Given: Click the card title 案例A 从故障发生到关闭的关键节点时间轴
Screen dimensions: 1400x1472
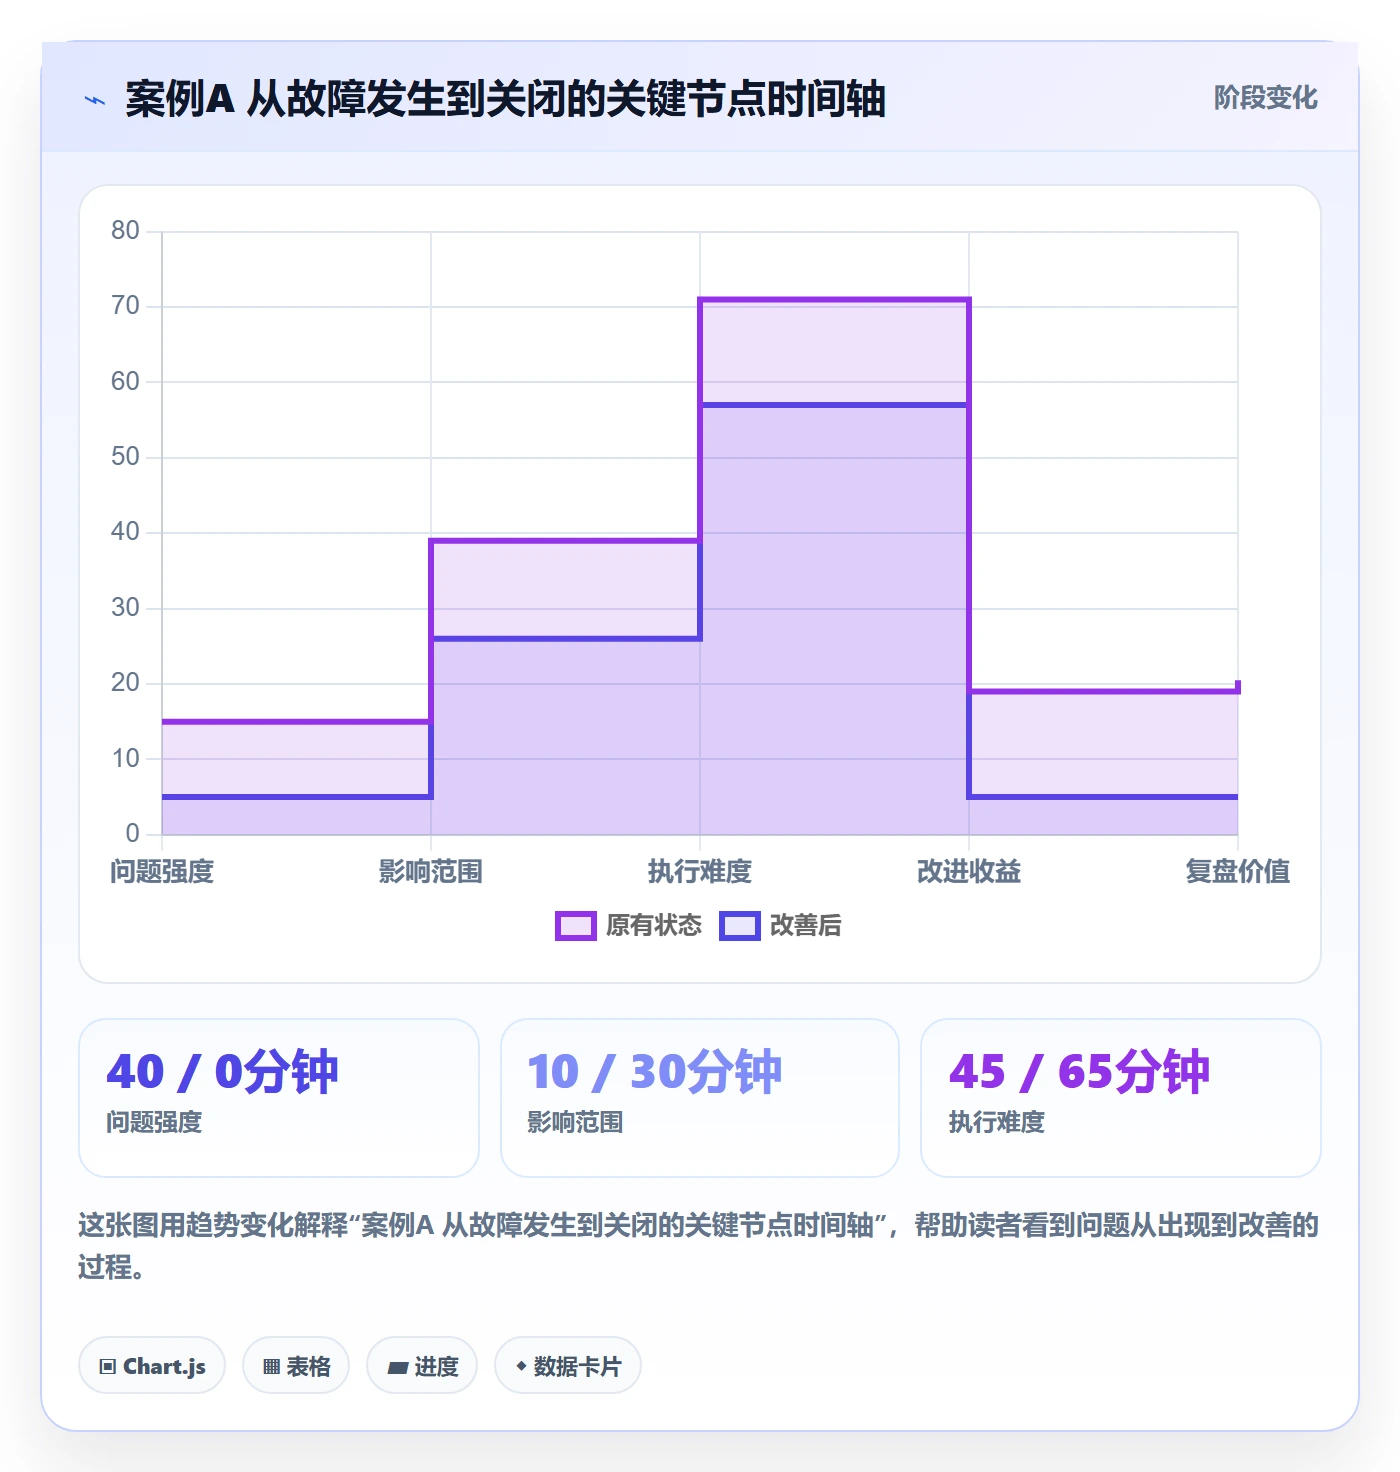Looking at the screenshot, I should coord(505,99).
